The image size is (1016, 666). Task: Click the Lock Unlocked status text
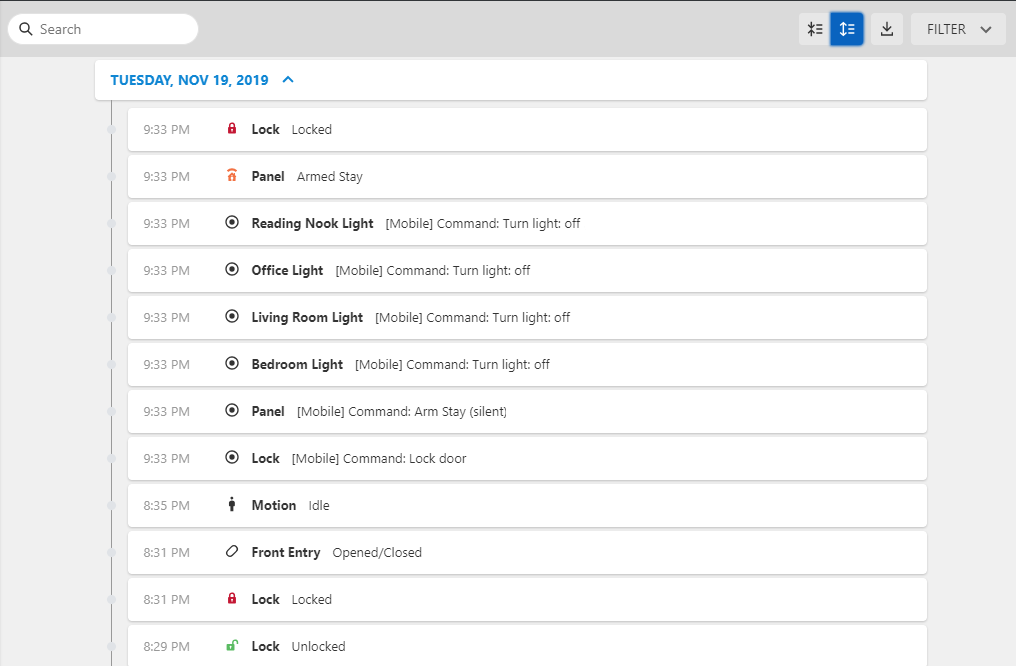pyautogui.click(x=318, y=647)
